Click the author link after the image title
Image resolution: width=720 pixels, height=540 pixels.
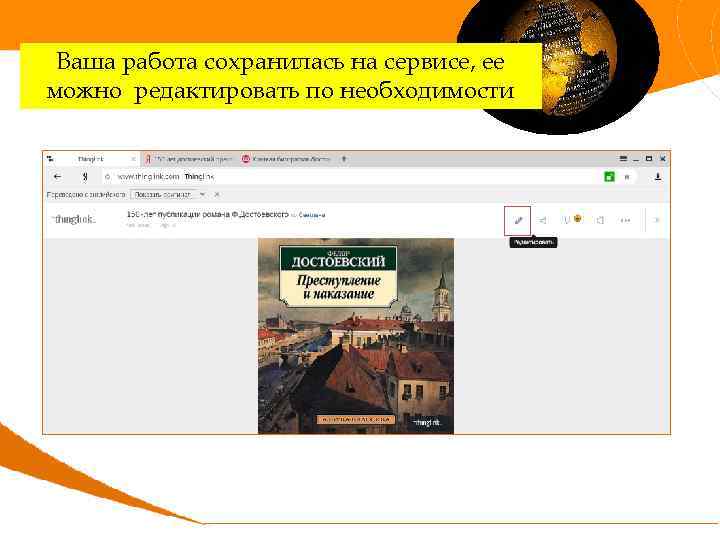312,215
